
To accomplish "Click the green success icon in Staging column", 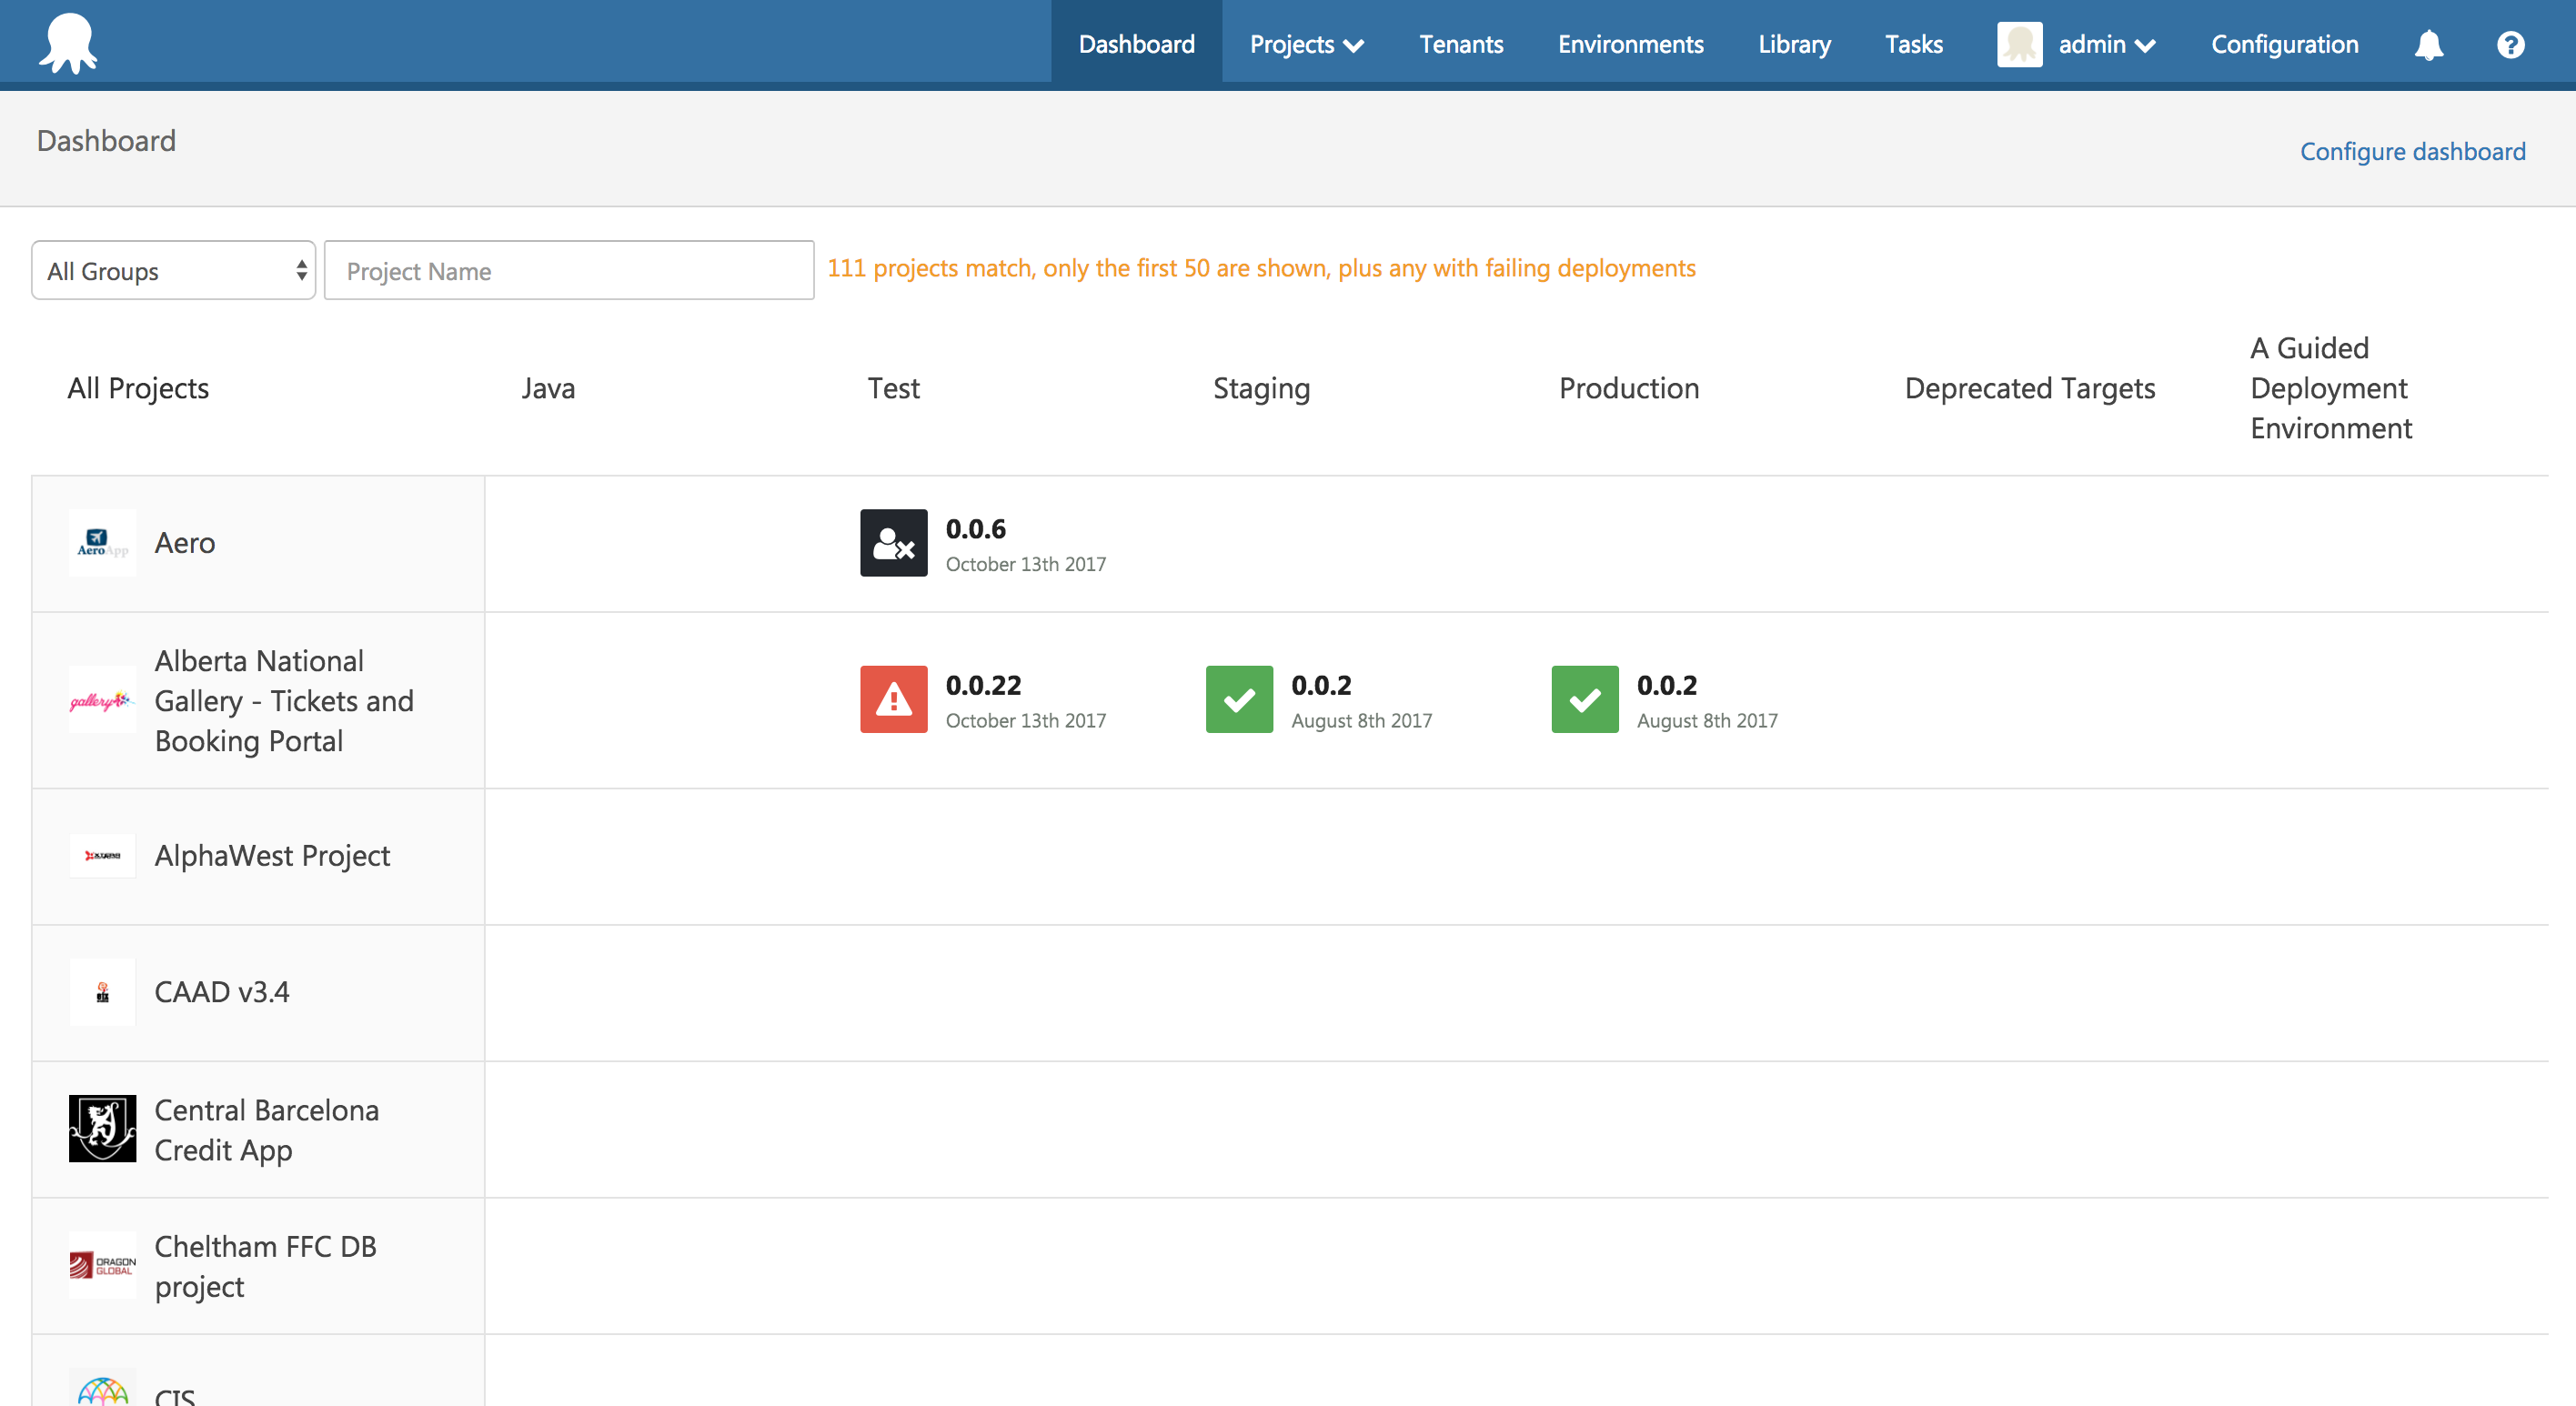I will coord(1239,699).
